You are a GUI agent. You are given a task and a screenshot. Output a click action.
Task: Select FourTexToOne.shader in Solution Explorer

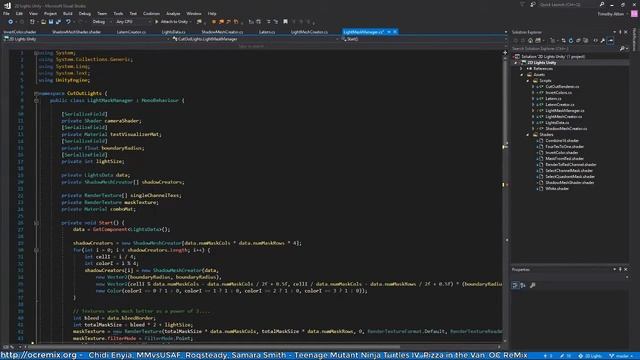click(x=564, y=147)
